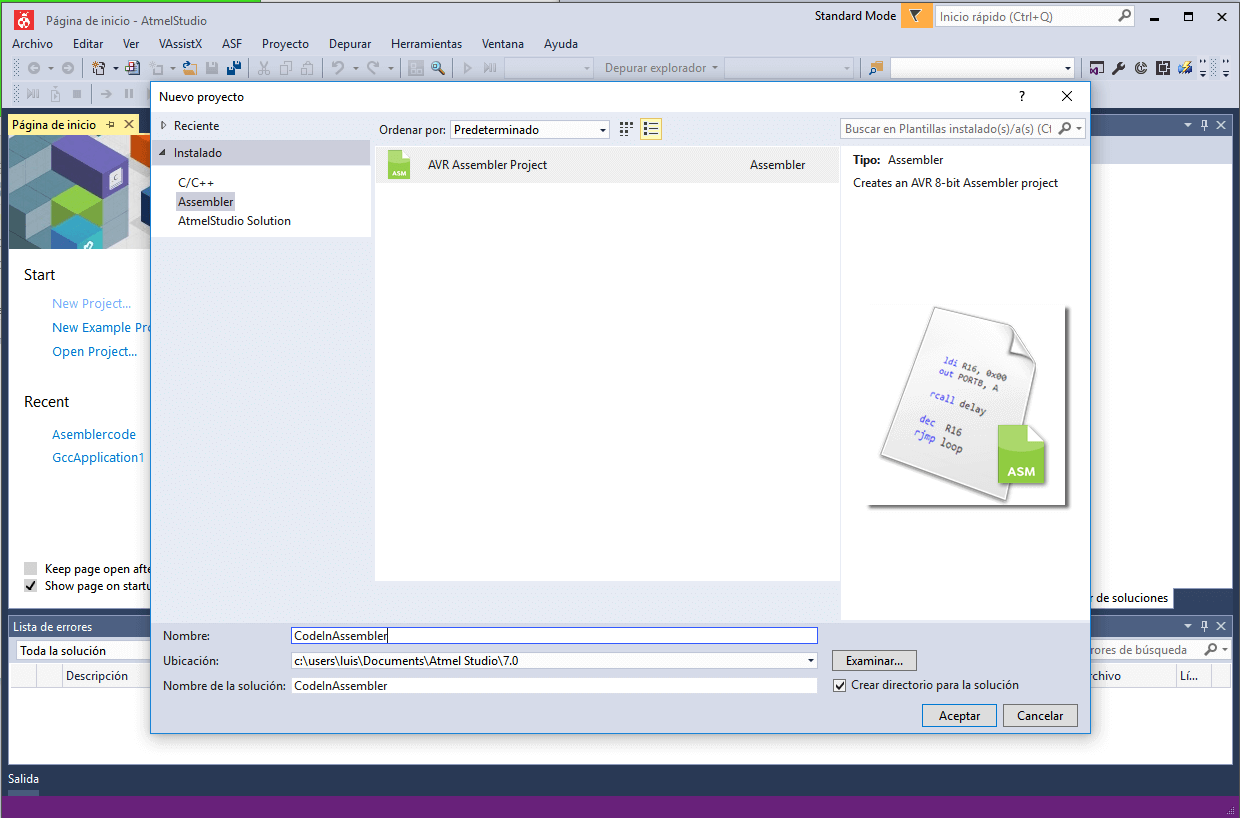Open the empty combo box next to Find in Files
Image resolution: width=1240 pixels, height=818 pixels.
[x=982, y=68]
